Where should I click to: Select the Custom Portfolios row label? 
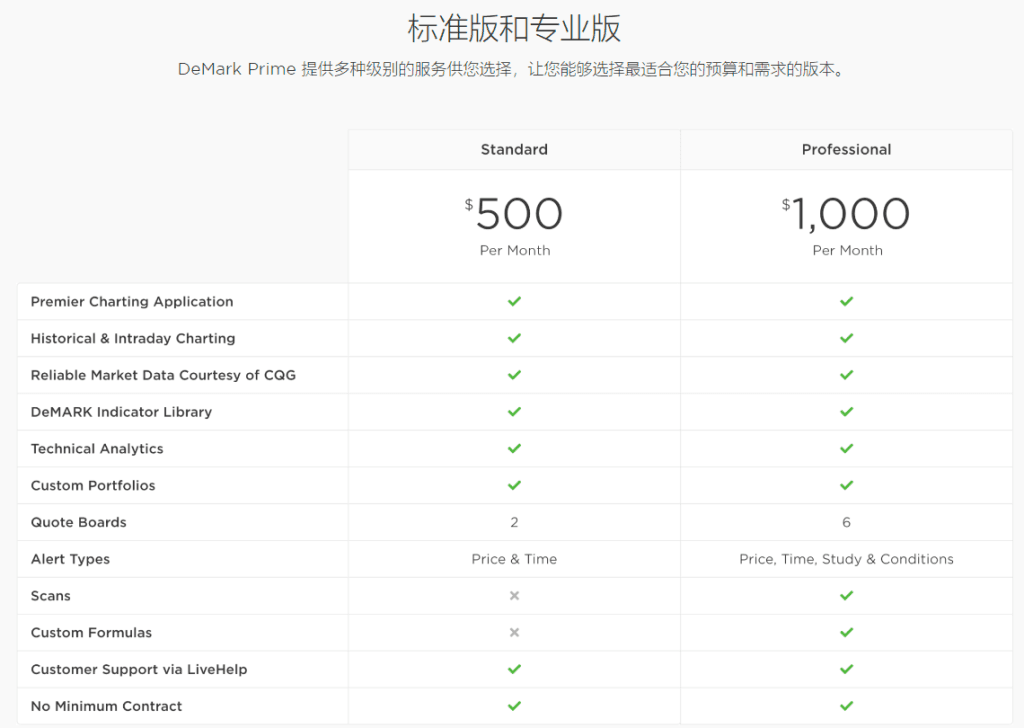(x=93, y=485)
